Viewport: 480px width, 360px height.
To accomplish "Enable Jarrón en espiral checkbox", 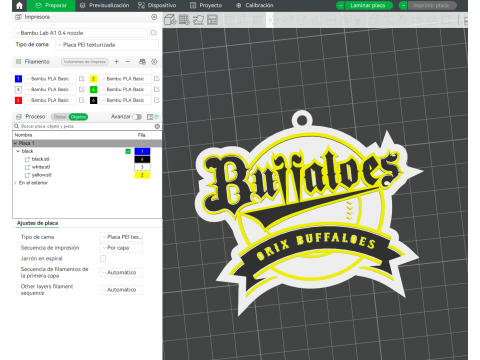I will pyautogui.click(x=103, y=258).
